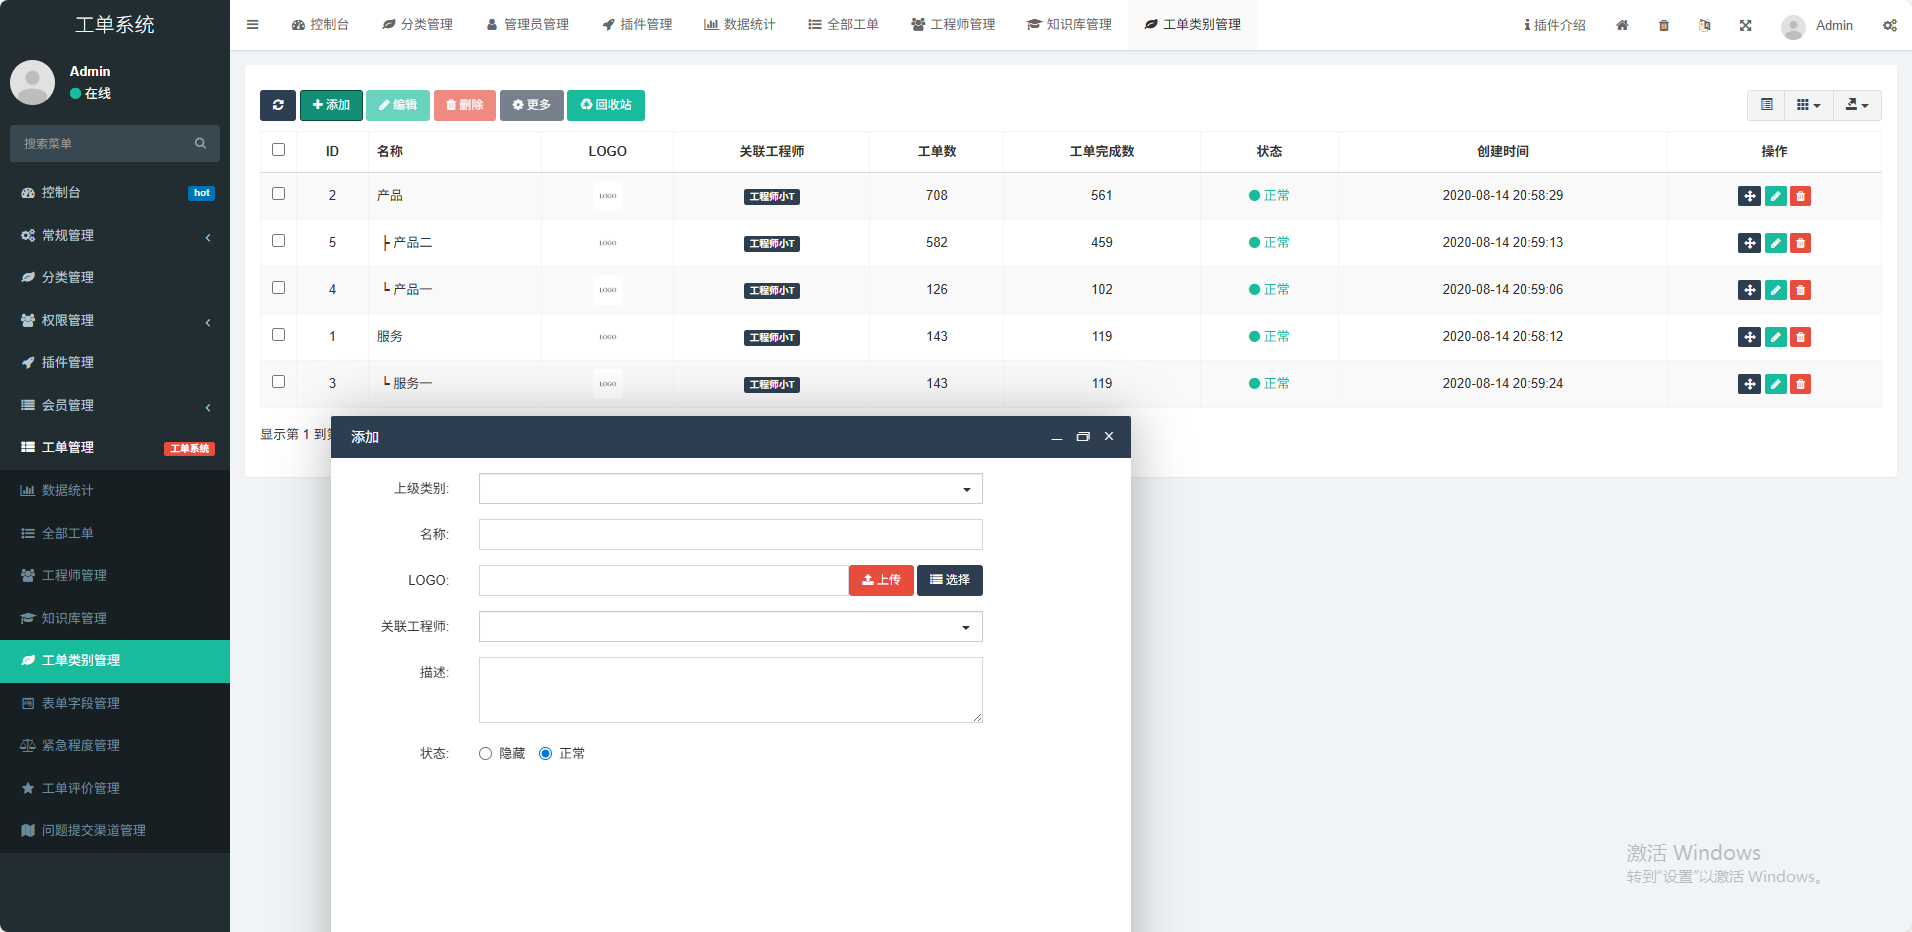The width and height of the screenshot is (1912, 932).
Task: Click the drag-move icon for 产品二 row
Action: pos(1749,243)
